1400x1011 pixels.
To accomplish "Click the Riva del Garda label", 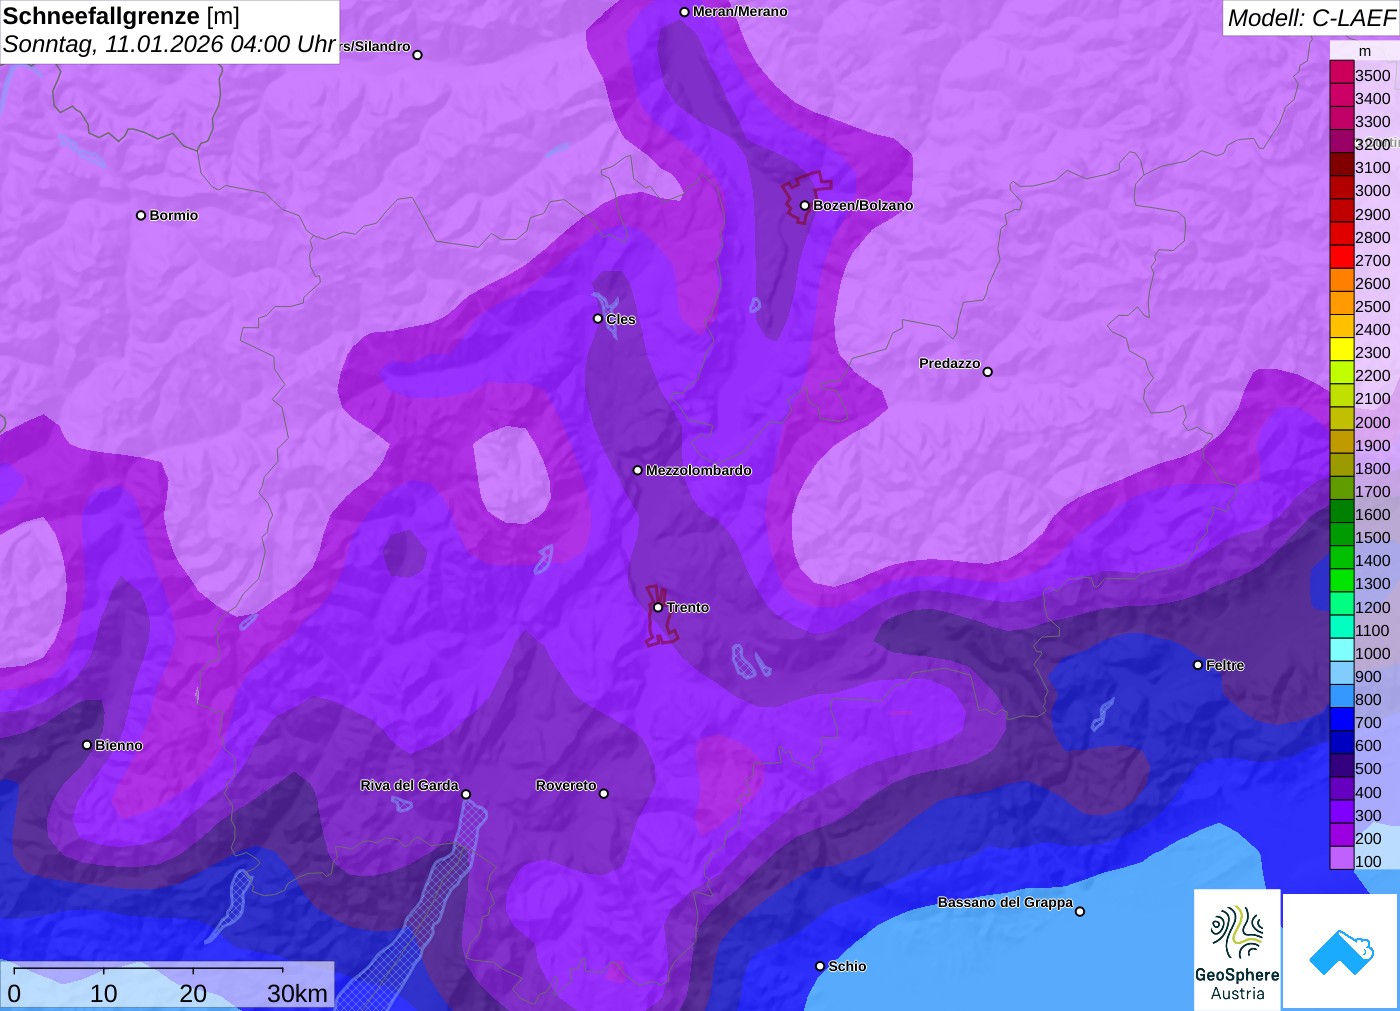I will [409, 785].
